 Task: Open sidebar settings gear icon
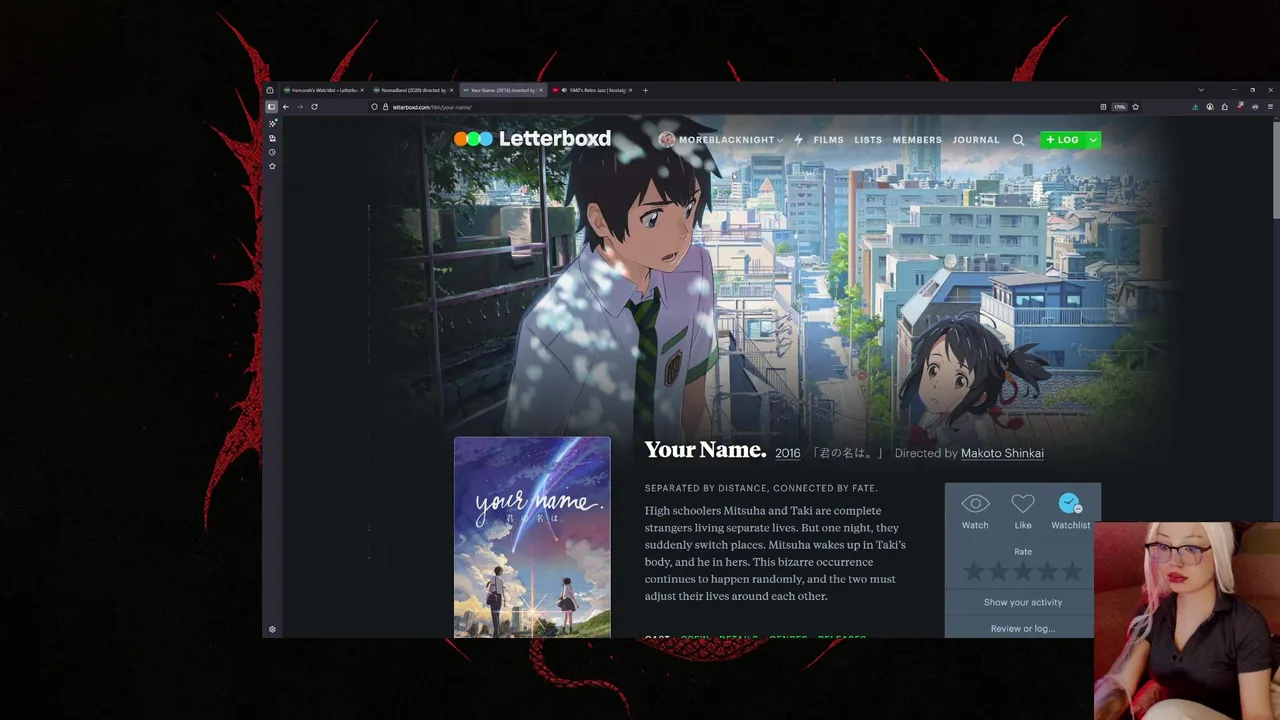click(x=272, y=630)
